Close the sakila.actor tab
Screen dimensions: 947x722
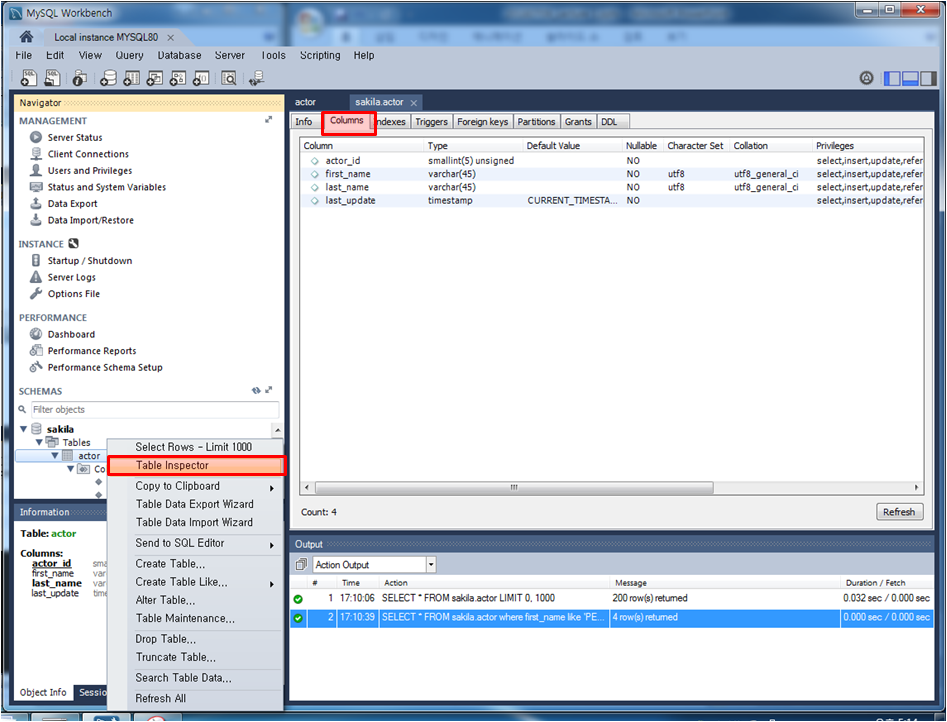414,103
